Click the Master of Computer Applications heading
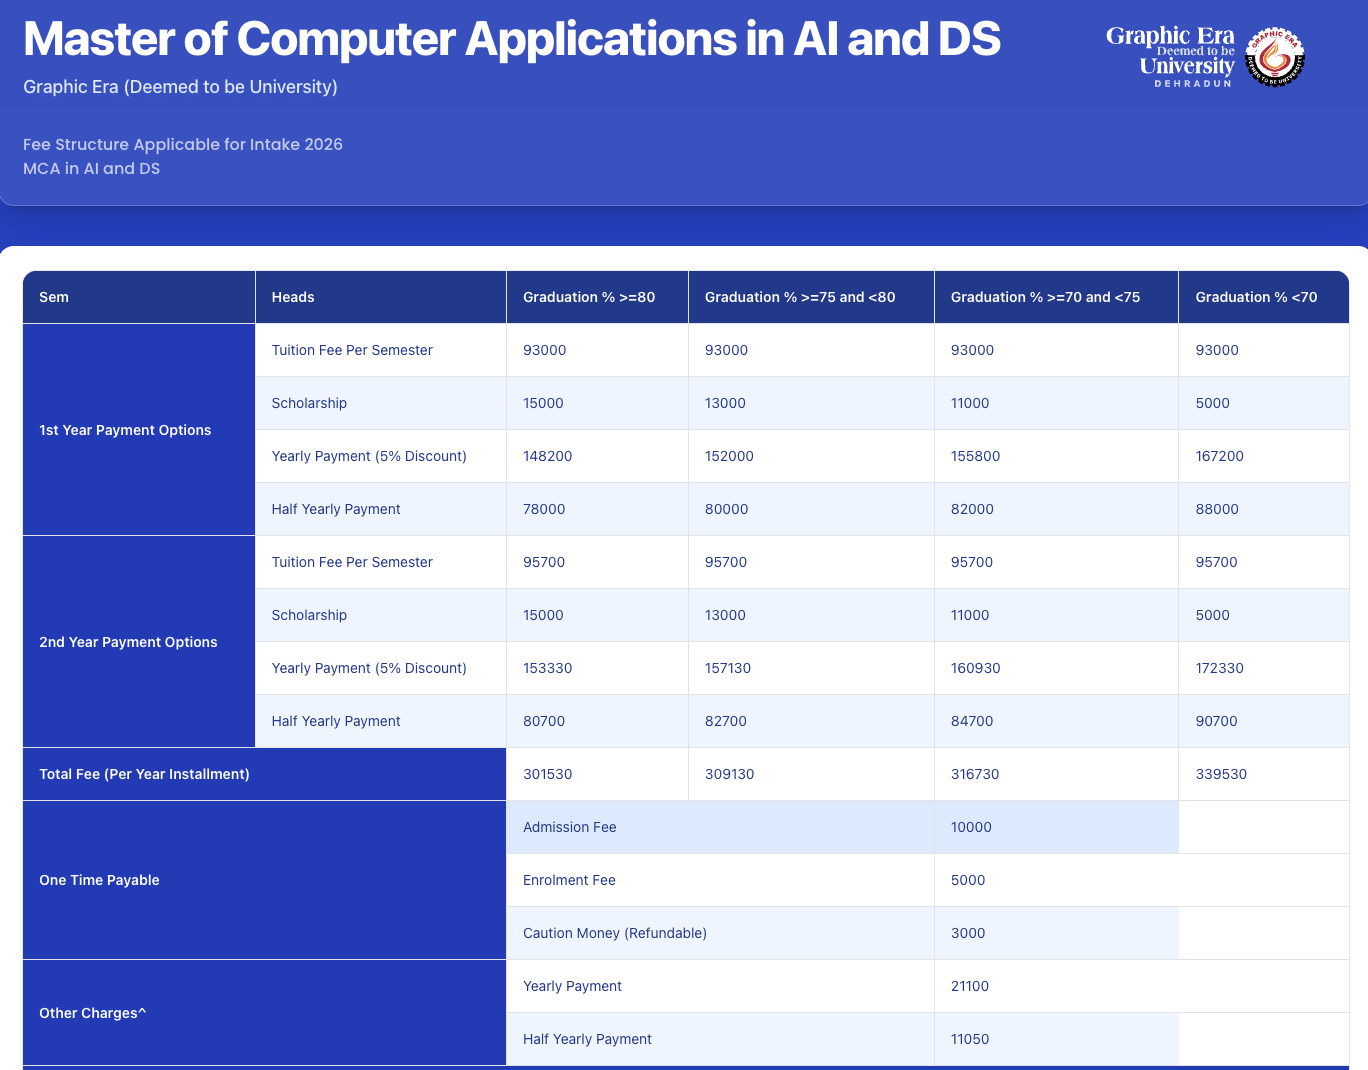 tap(511, 39)
